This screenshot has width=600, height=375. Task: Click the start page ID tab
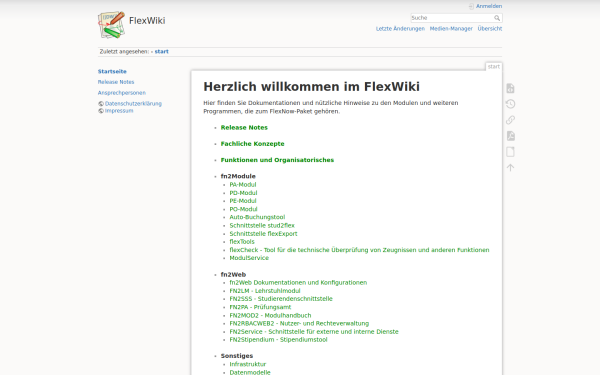(494, 67)
